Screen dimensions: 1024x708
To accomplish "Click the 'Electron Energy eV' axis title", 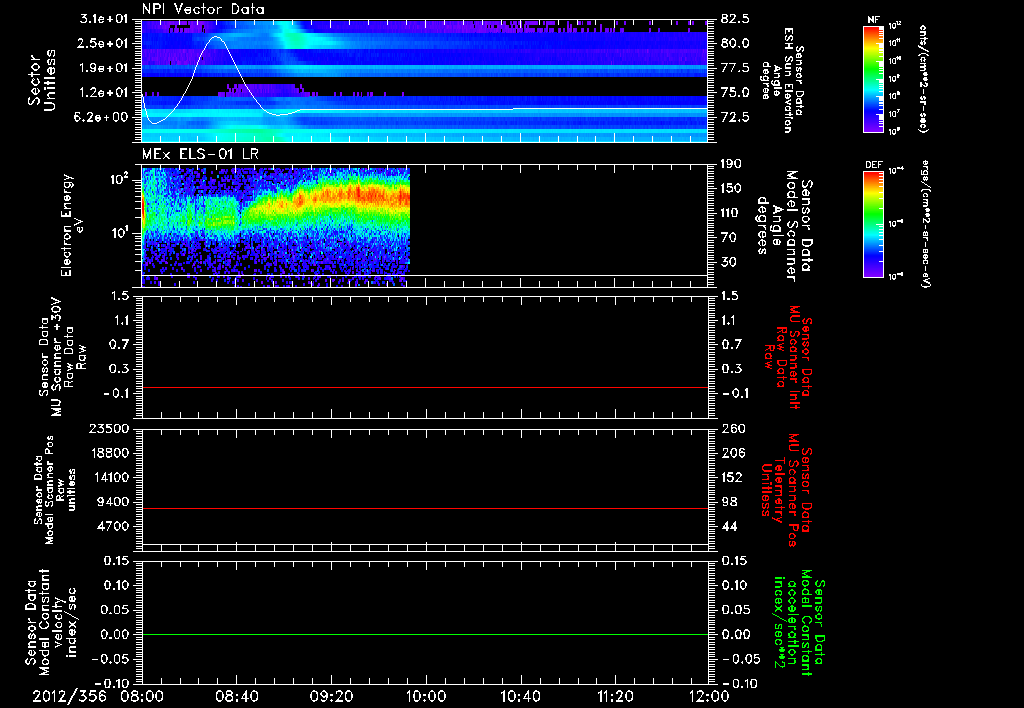I will pyautogui.click(x=72, y=225).
